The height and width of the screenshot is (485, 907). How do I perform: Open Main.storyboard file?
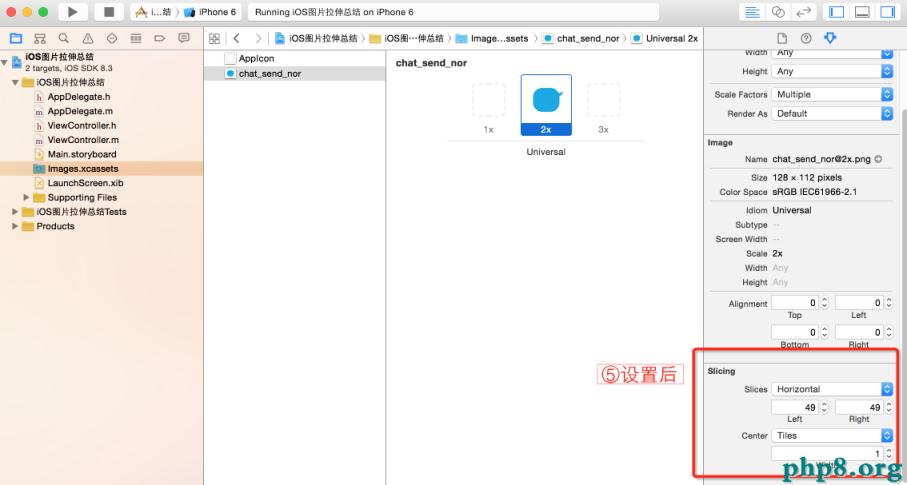[82, 155]
